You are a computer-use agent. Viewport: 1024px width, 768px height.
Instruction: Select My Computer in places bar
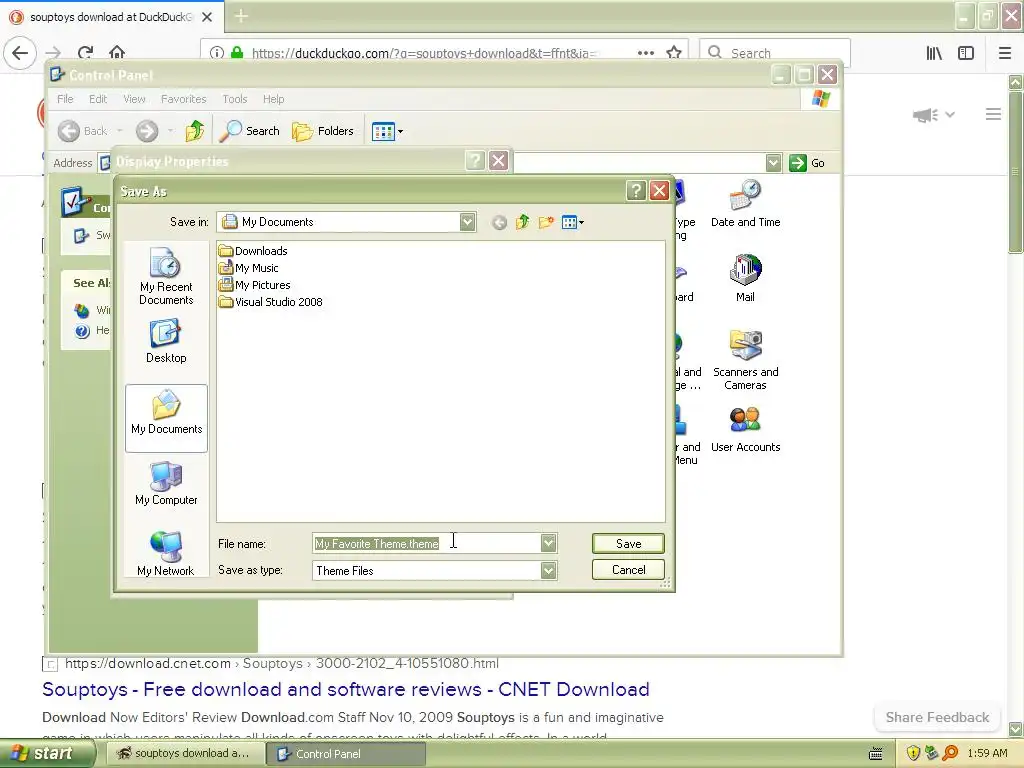pos(166,484)
